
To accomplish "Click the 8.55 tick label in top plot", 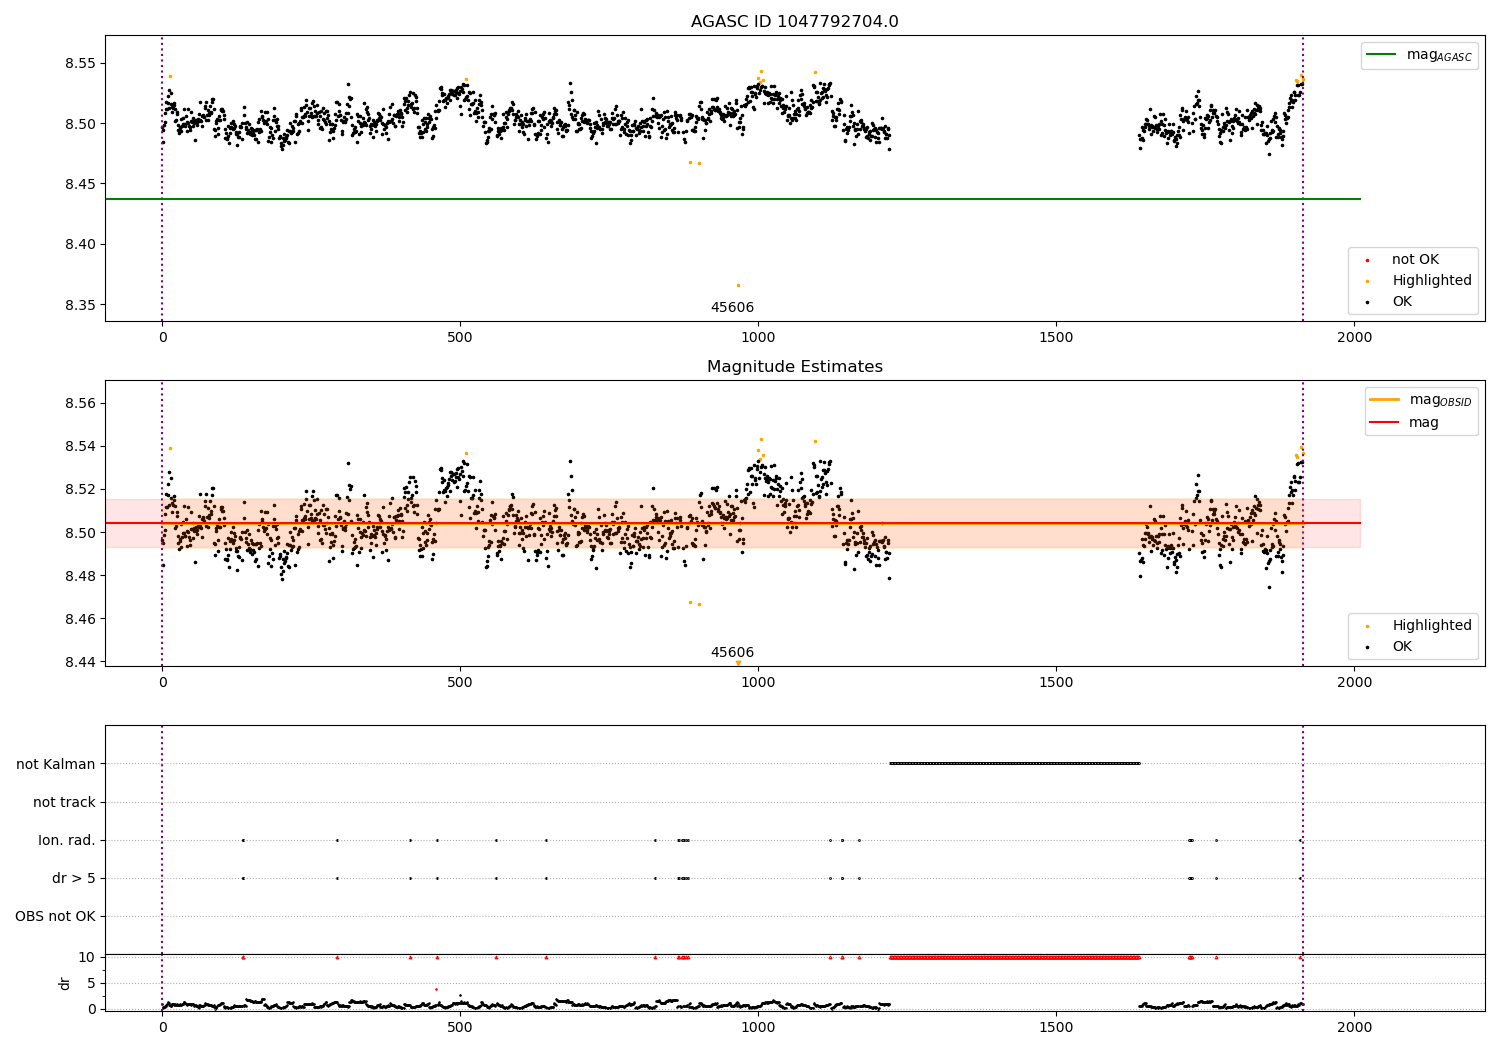I will (79, 63).
